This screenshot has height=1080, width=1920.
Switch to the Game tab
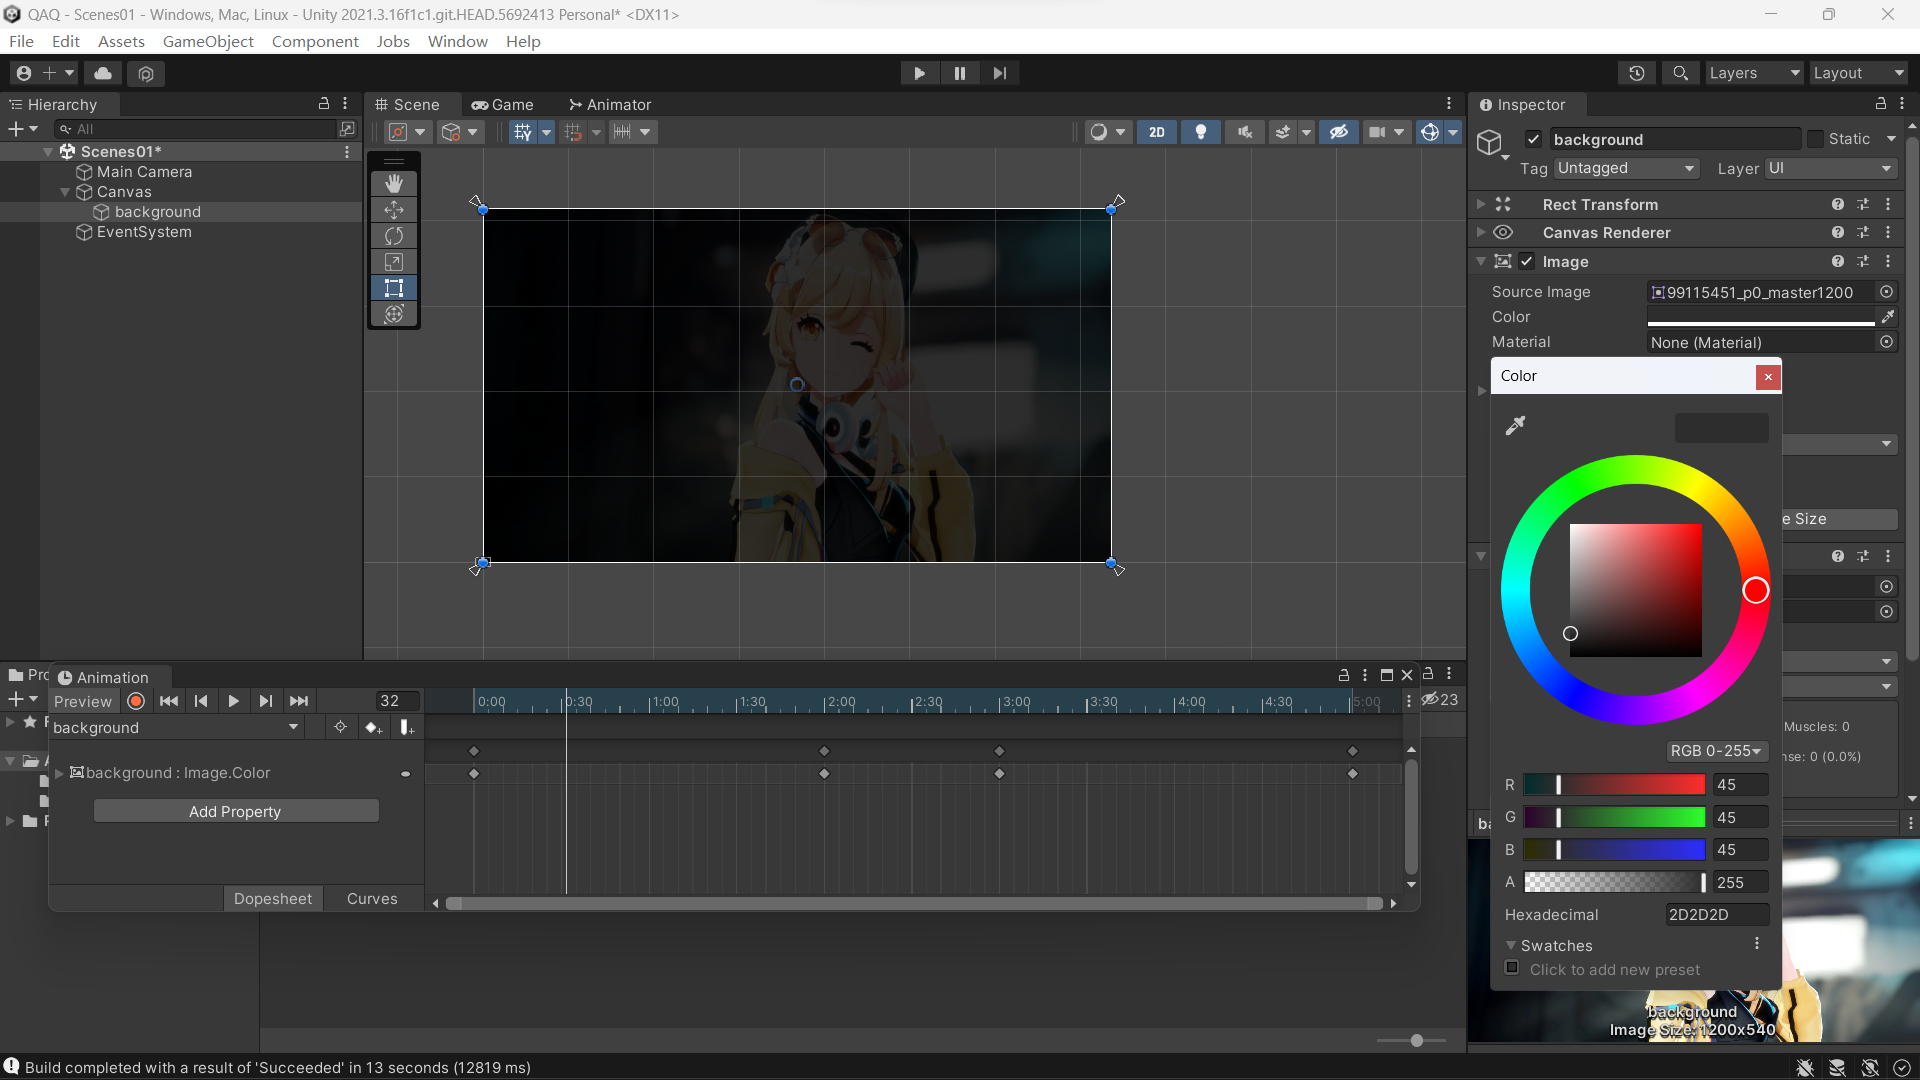click(x=503, y=104)
